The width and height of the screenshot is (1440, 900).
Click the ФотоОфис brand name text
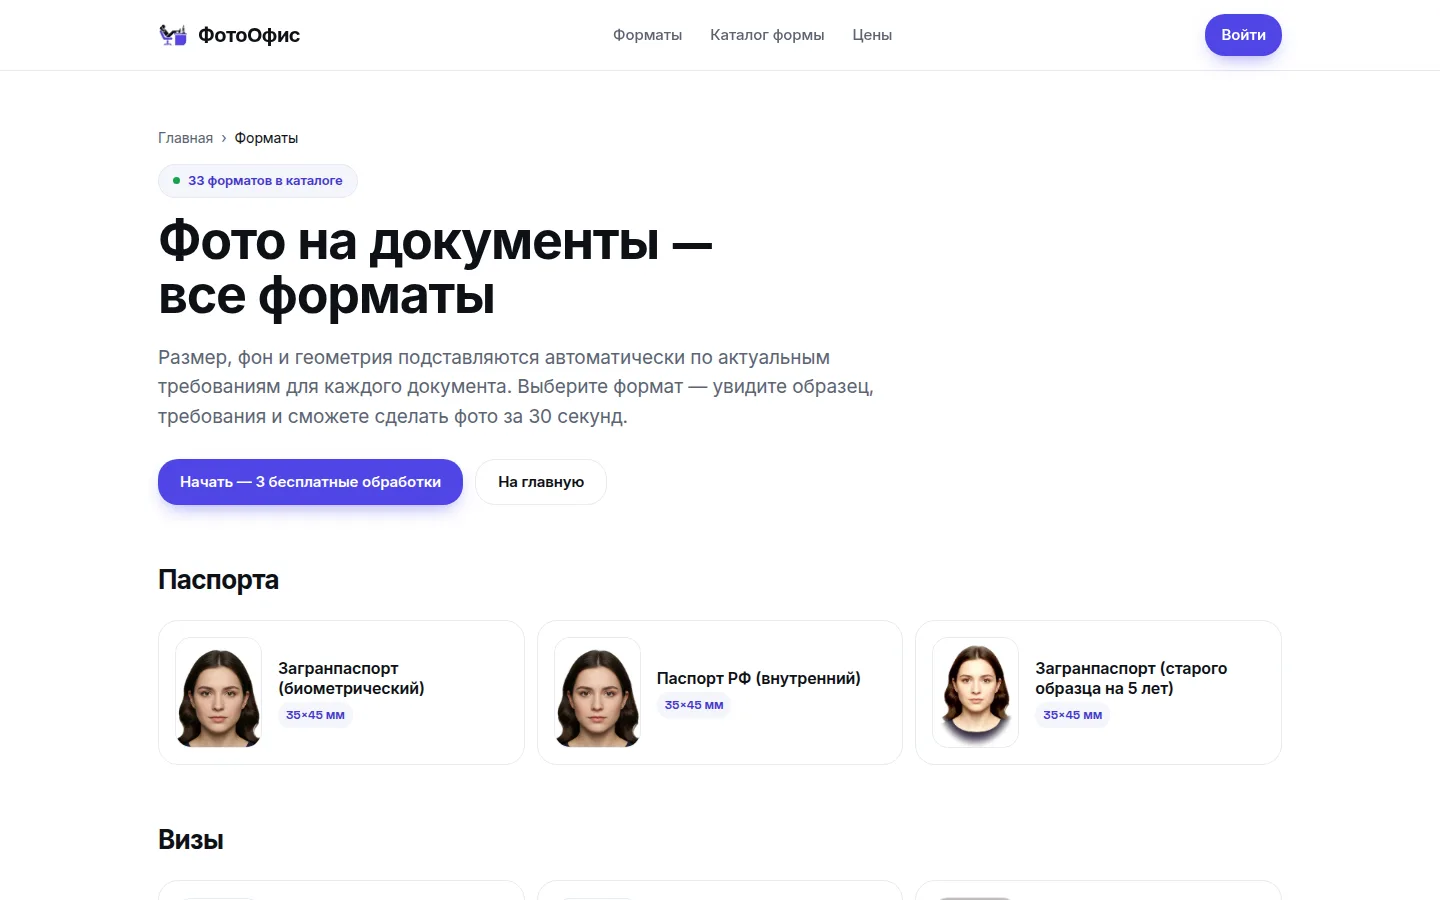(249, 35)
